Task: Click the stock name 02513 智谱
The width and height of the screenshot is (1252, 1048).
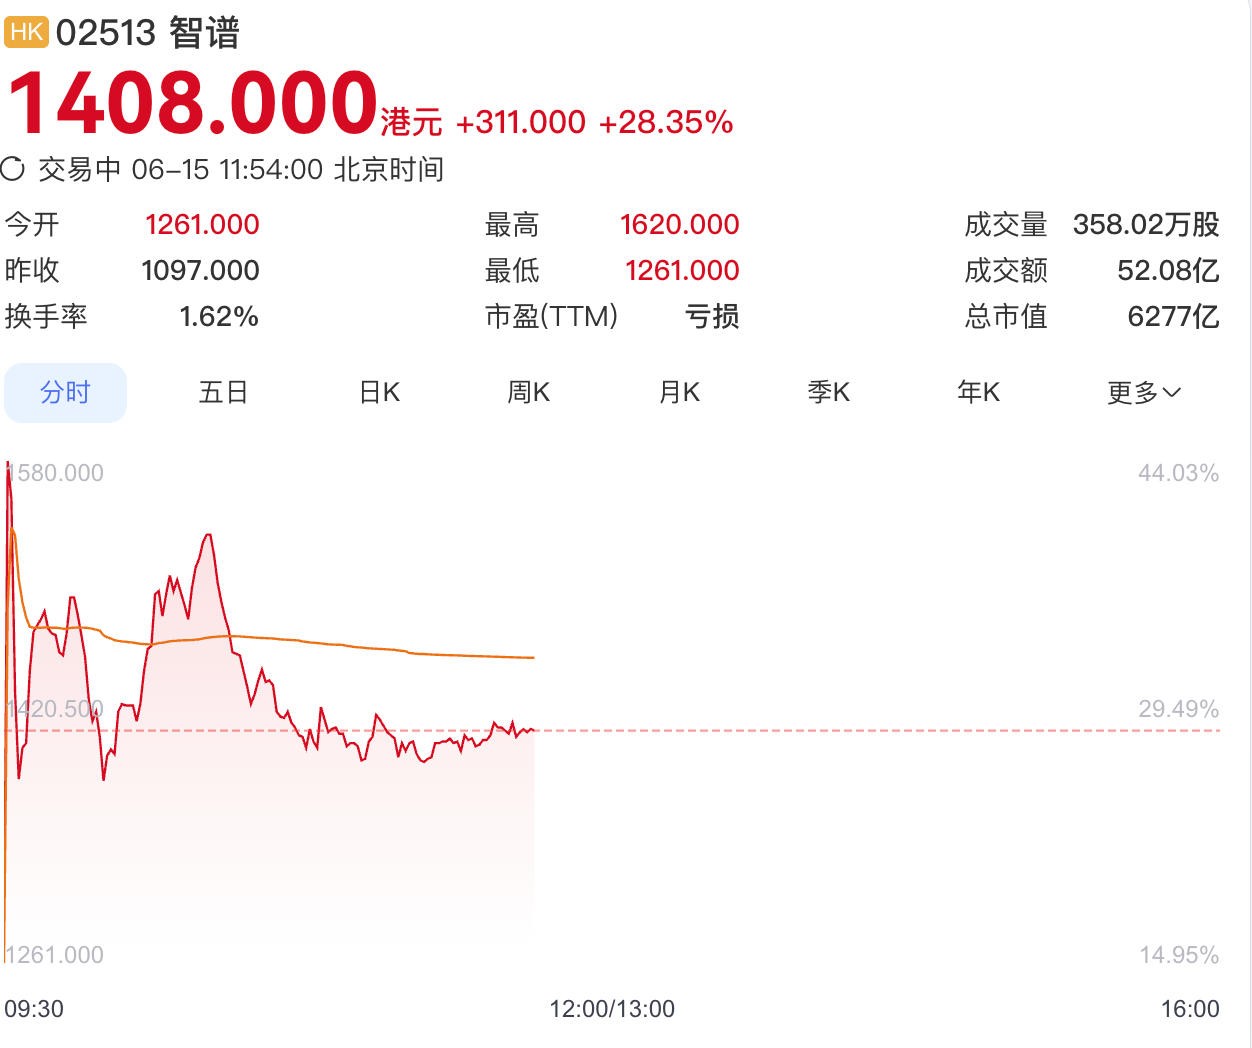Action: pos(148,33)
